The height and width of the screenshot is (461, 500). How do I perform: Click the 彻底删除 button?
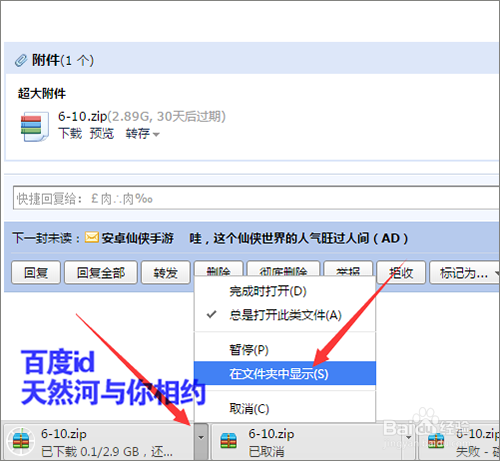click(x=283, y=269)
